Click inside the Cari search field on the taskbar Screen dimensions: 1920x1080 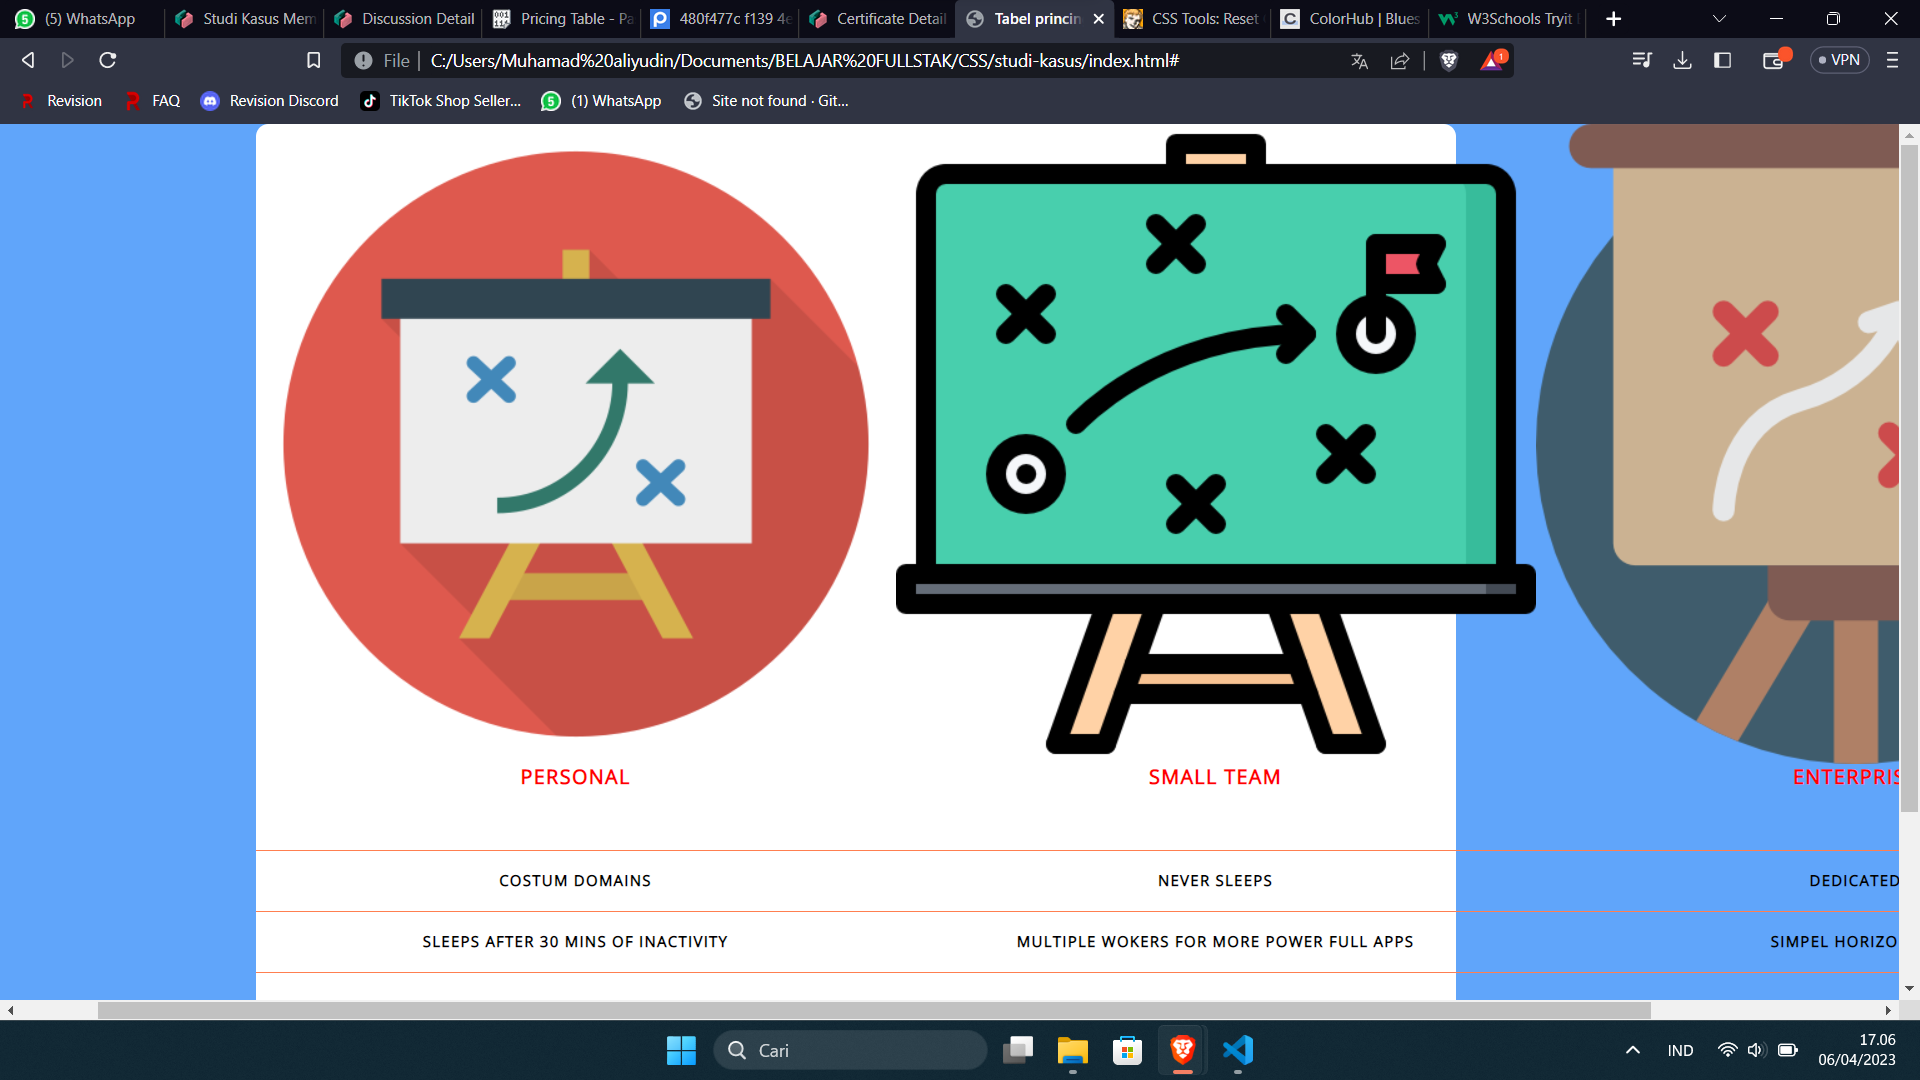pos(850,1050)
